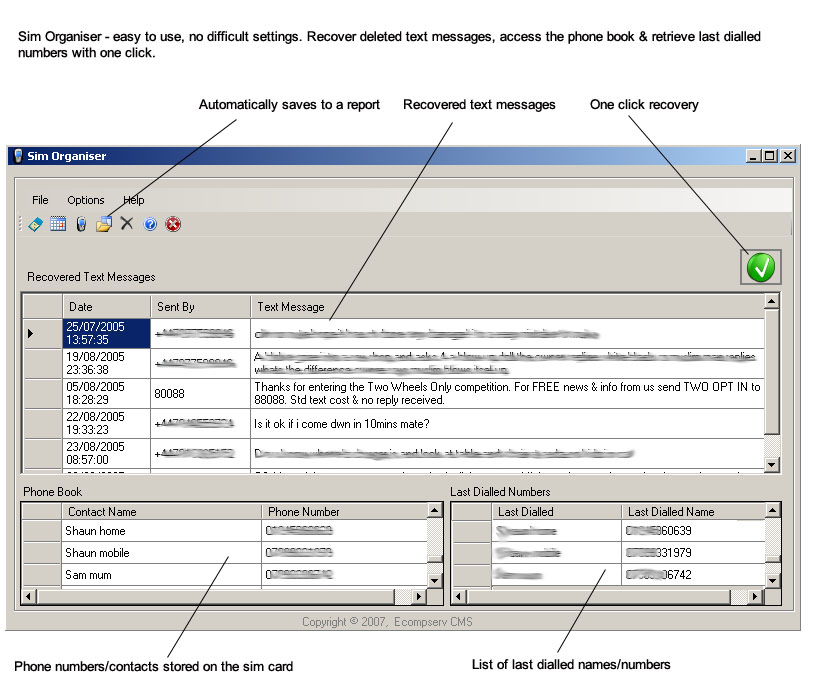
Task: Click the sender cell showing 80088
Action: (x=201, y=393)
